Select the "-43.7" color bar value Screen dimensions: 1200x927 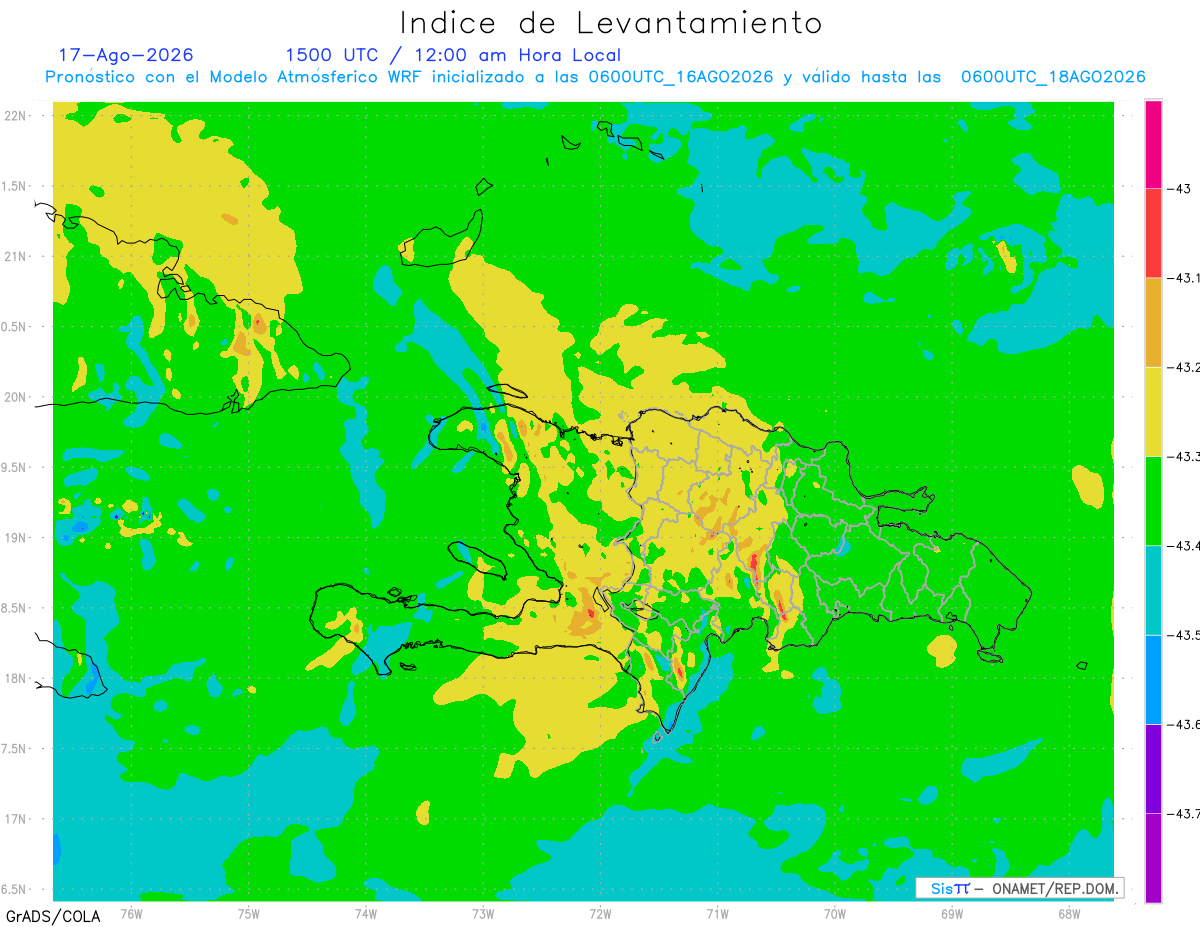1183,813
